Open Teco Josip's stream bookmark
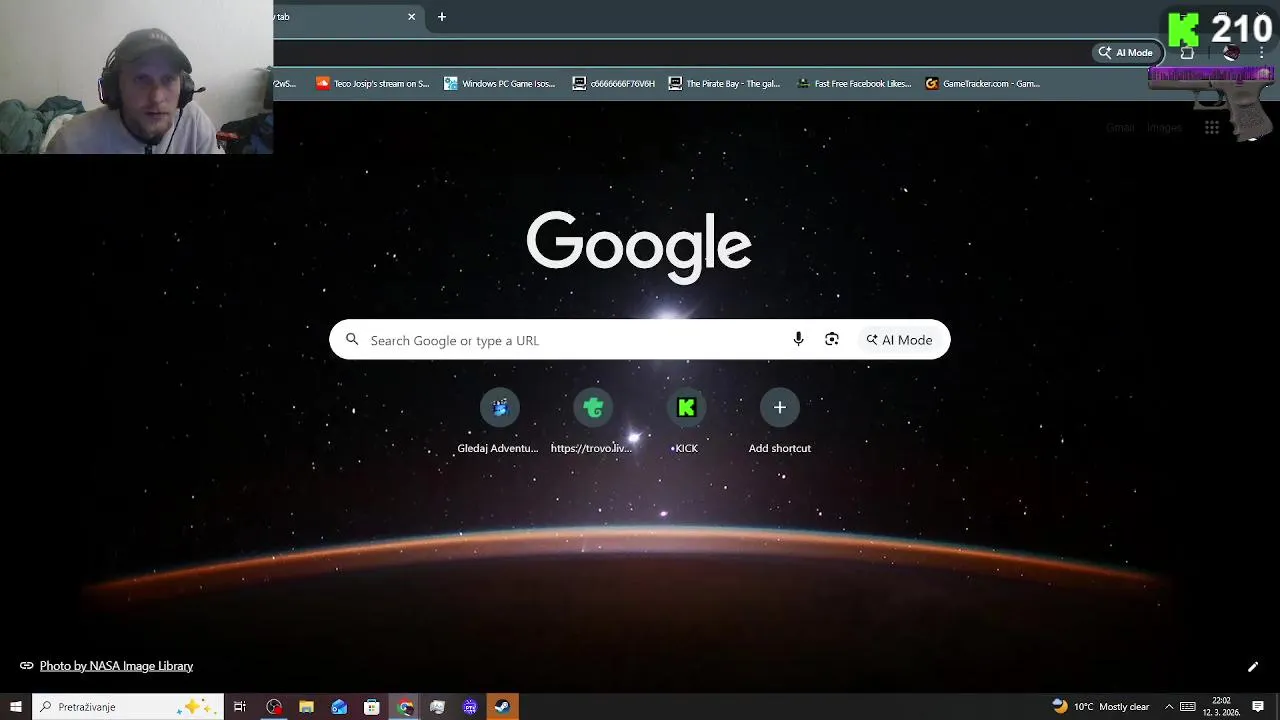The width and height of the screenshot is (1280, 720). click(373, 84)
